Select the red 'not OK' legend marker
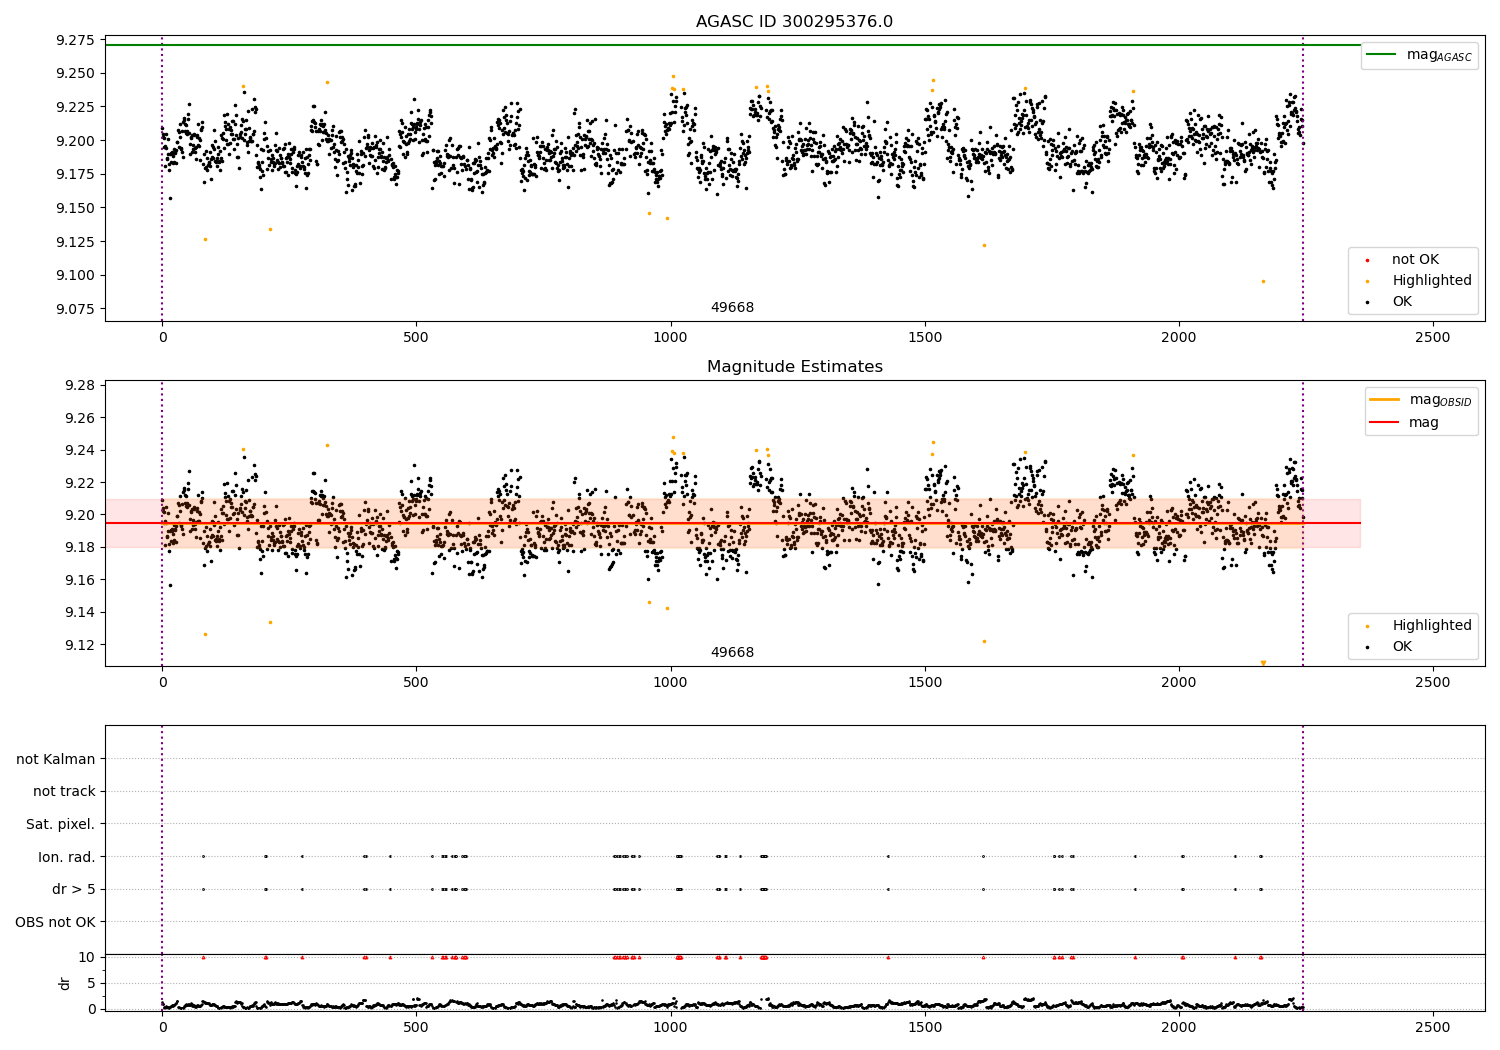The height and width of the screenshot is (1050, 1500). (x=1368, y=260)
